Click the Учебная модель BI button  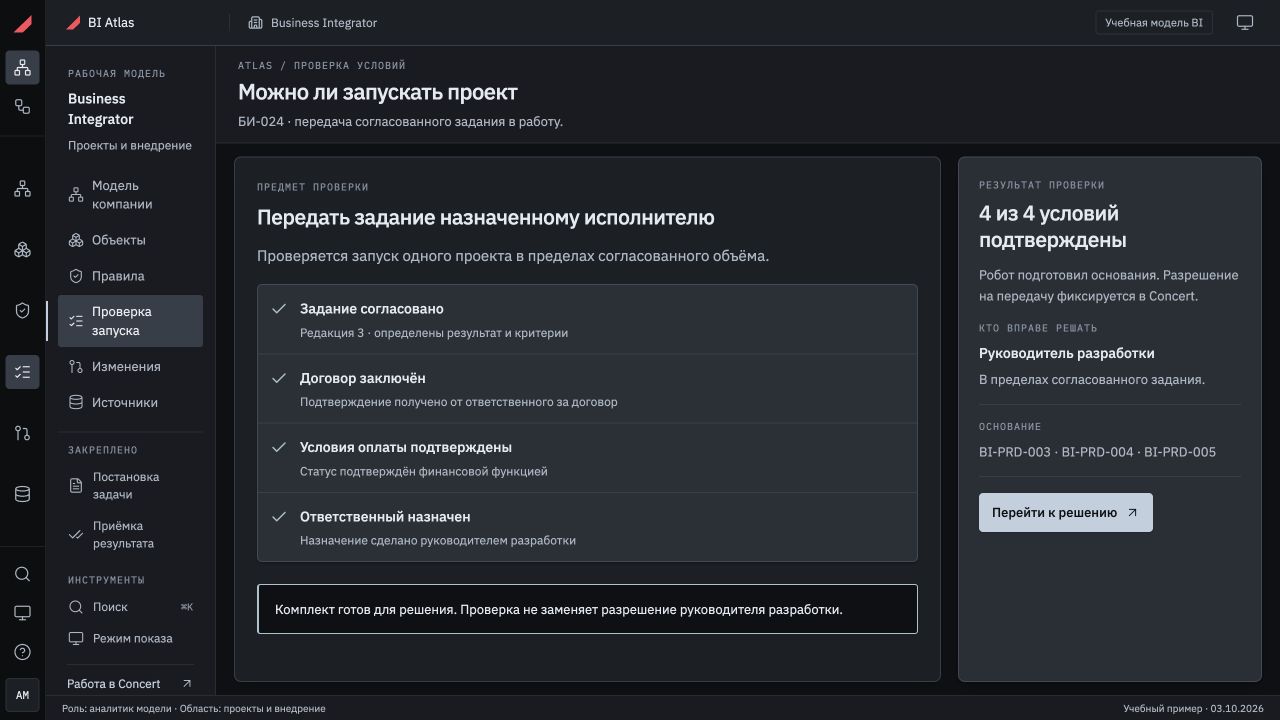pyautogui.click(x=1154, y=23)
